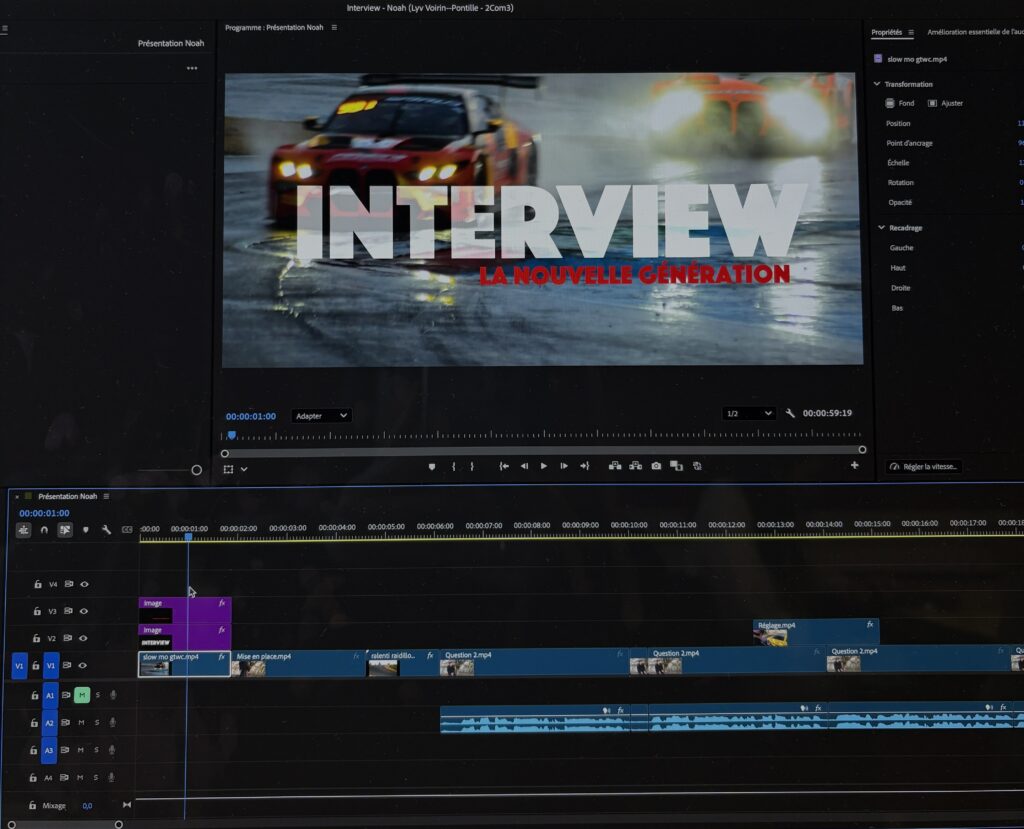Unmute audio track A1

(82, 695)
